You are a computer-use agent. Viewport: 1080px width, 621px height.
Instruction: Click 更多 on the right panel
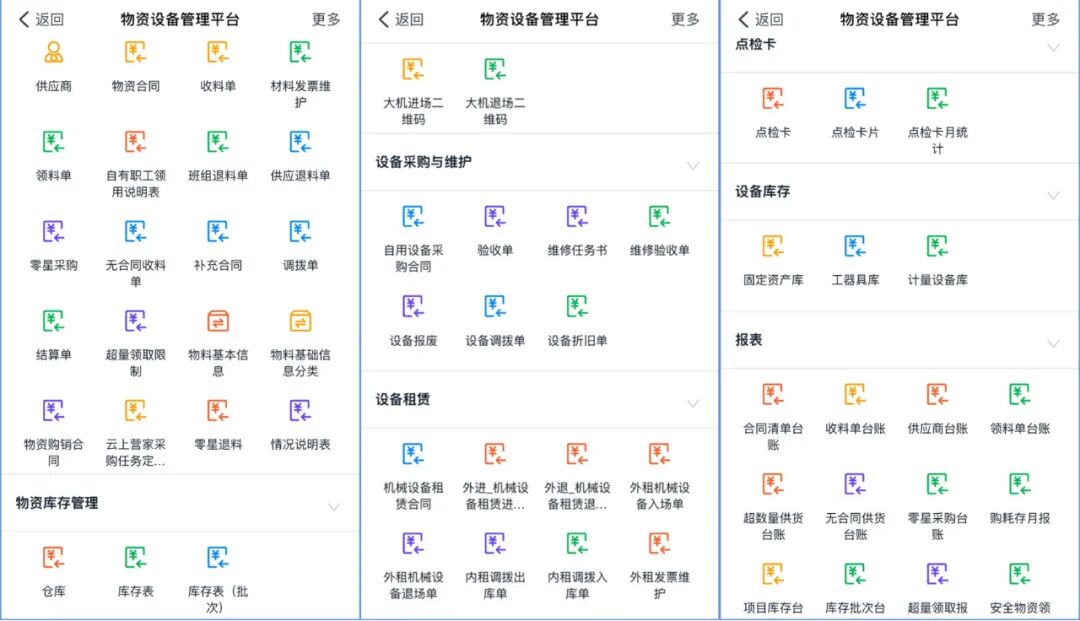[x=1045, y=19]
